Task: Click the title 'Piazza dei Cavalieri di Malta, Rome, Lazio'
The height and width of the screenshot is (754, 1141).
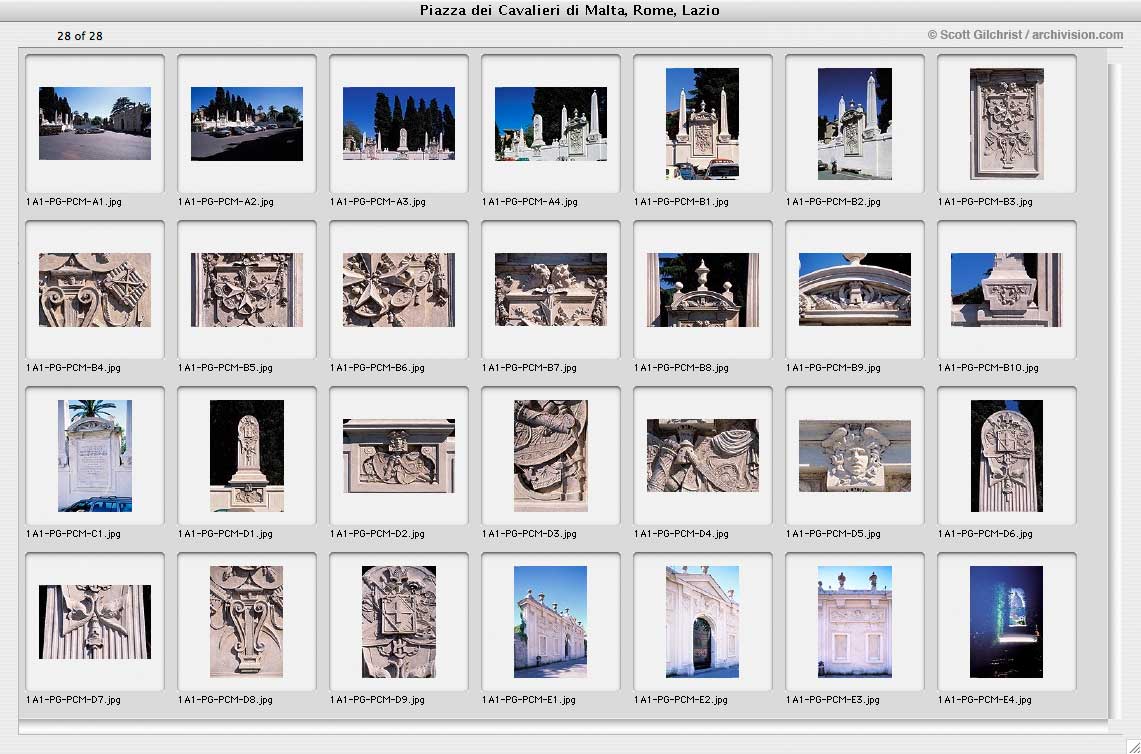Action: (570, 10)
